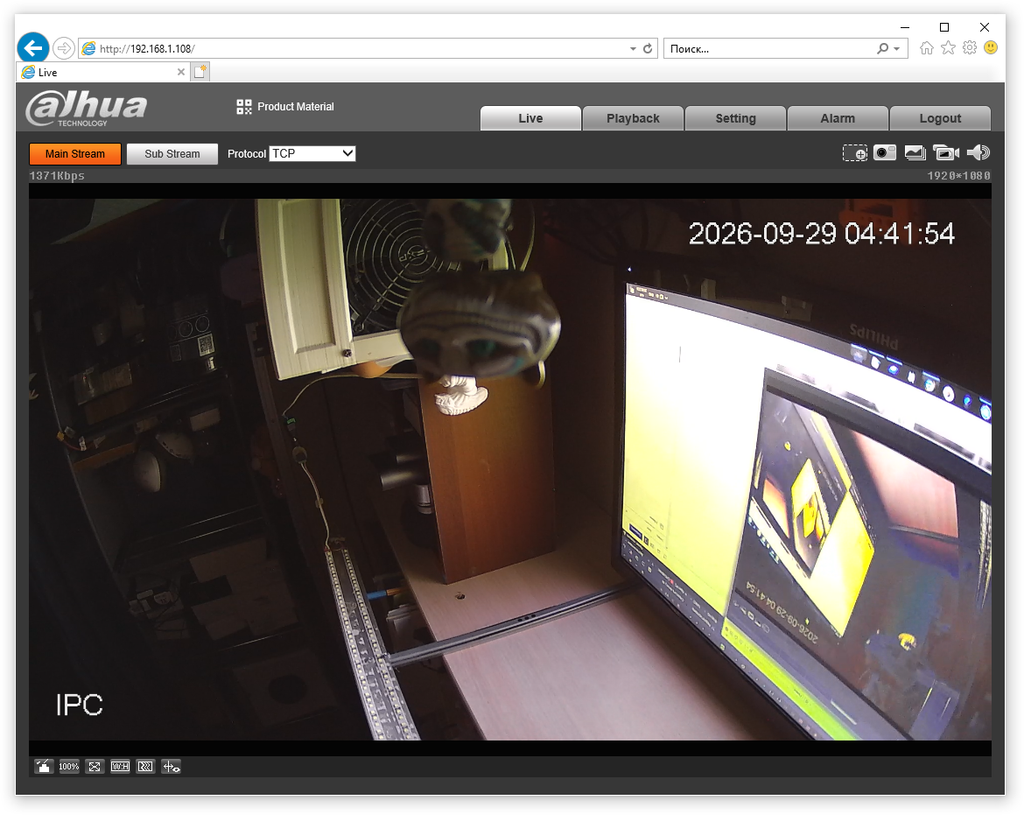This screenshot has height=815, width=1024.
Task: Click the live video feed area
Action: 510,469
